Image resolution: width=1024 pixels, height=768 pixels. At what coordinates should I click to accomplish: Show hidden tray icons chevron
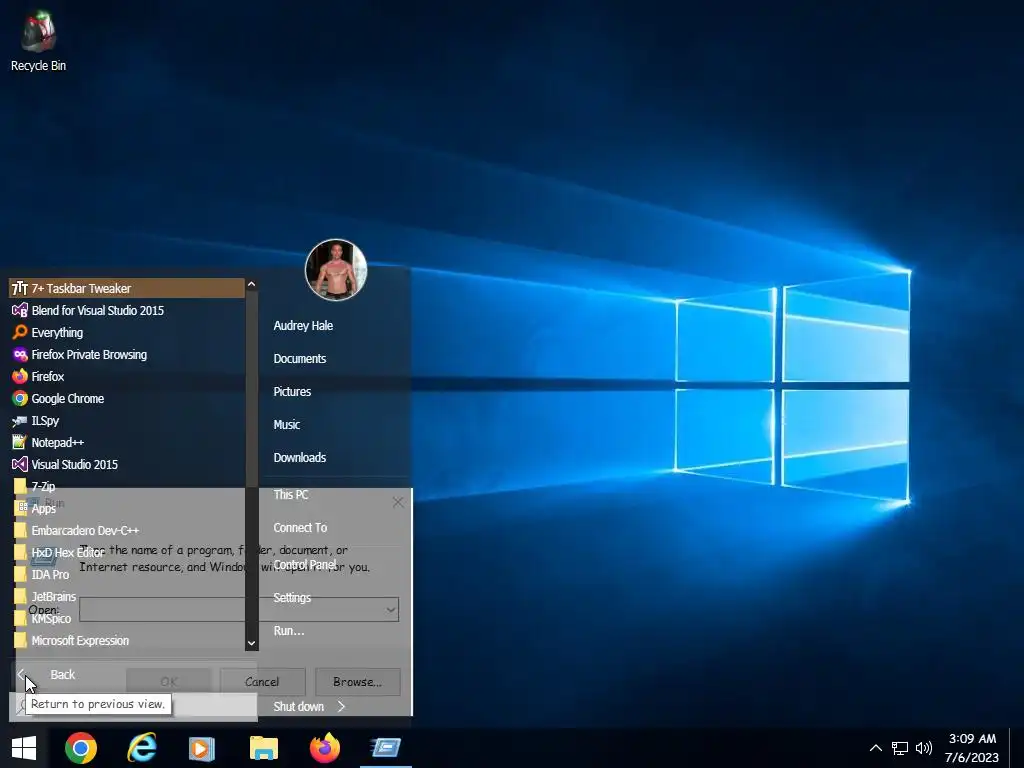tap(876, 748)
